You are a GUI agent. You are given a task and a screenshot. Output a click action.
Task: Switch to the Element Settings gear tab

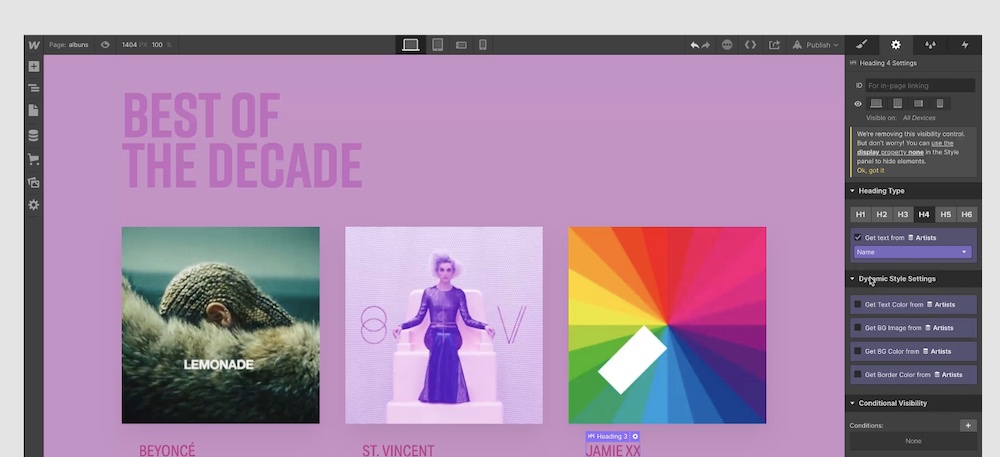(x=896, y=45)
